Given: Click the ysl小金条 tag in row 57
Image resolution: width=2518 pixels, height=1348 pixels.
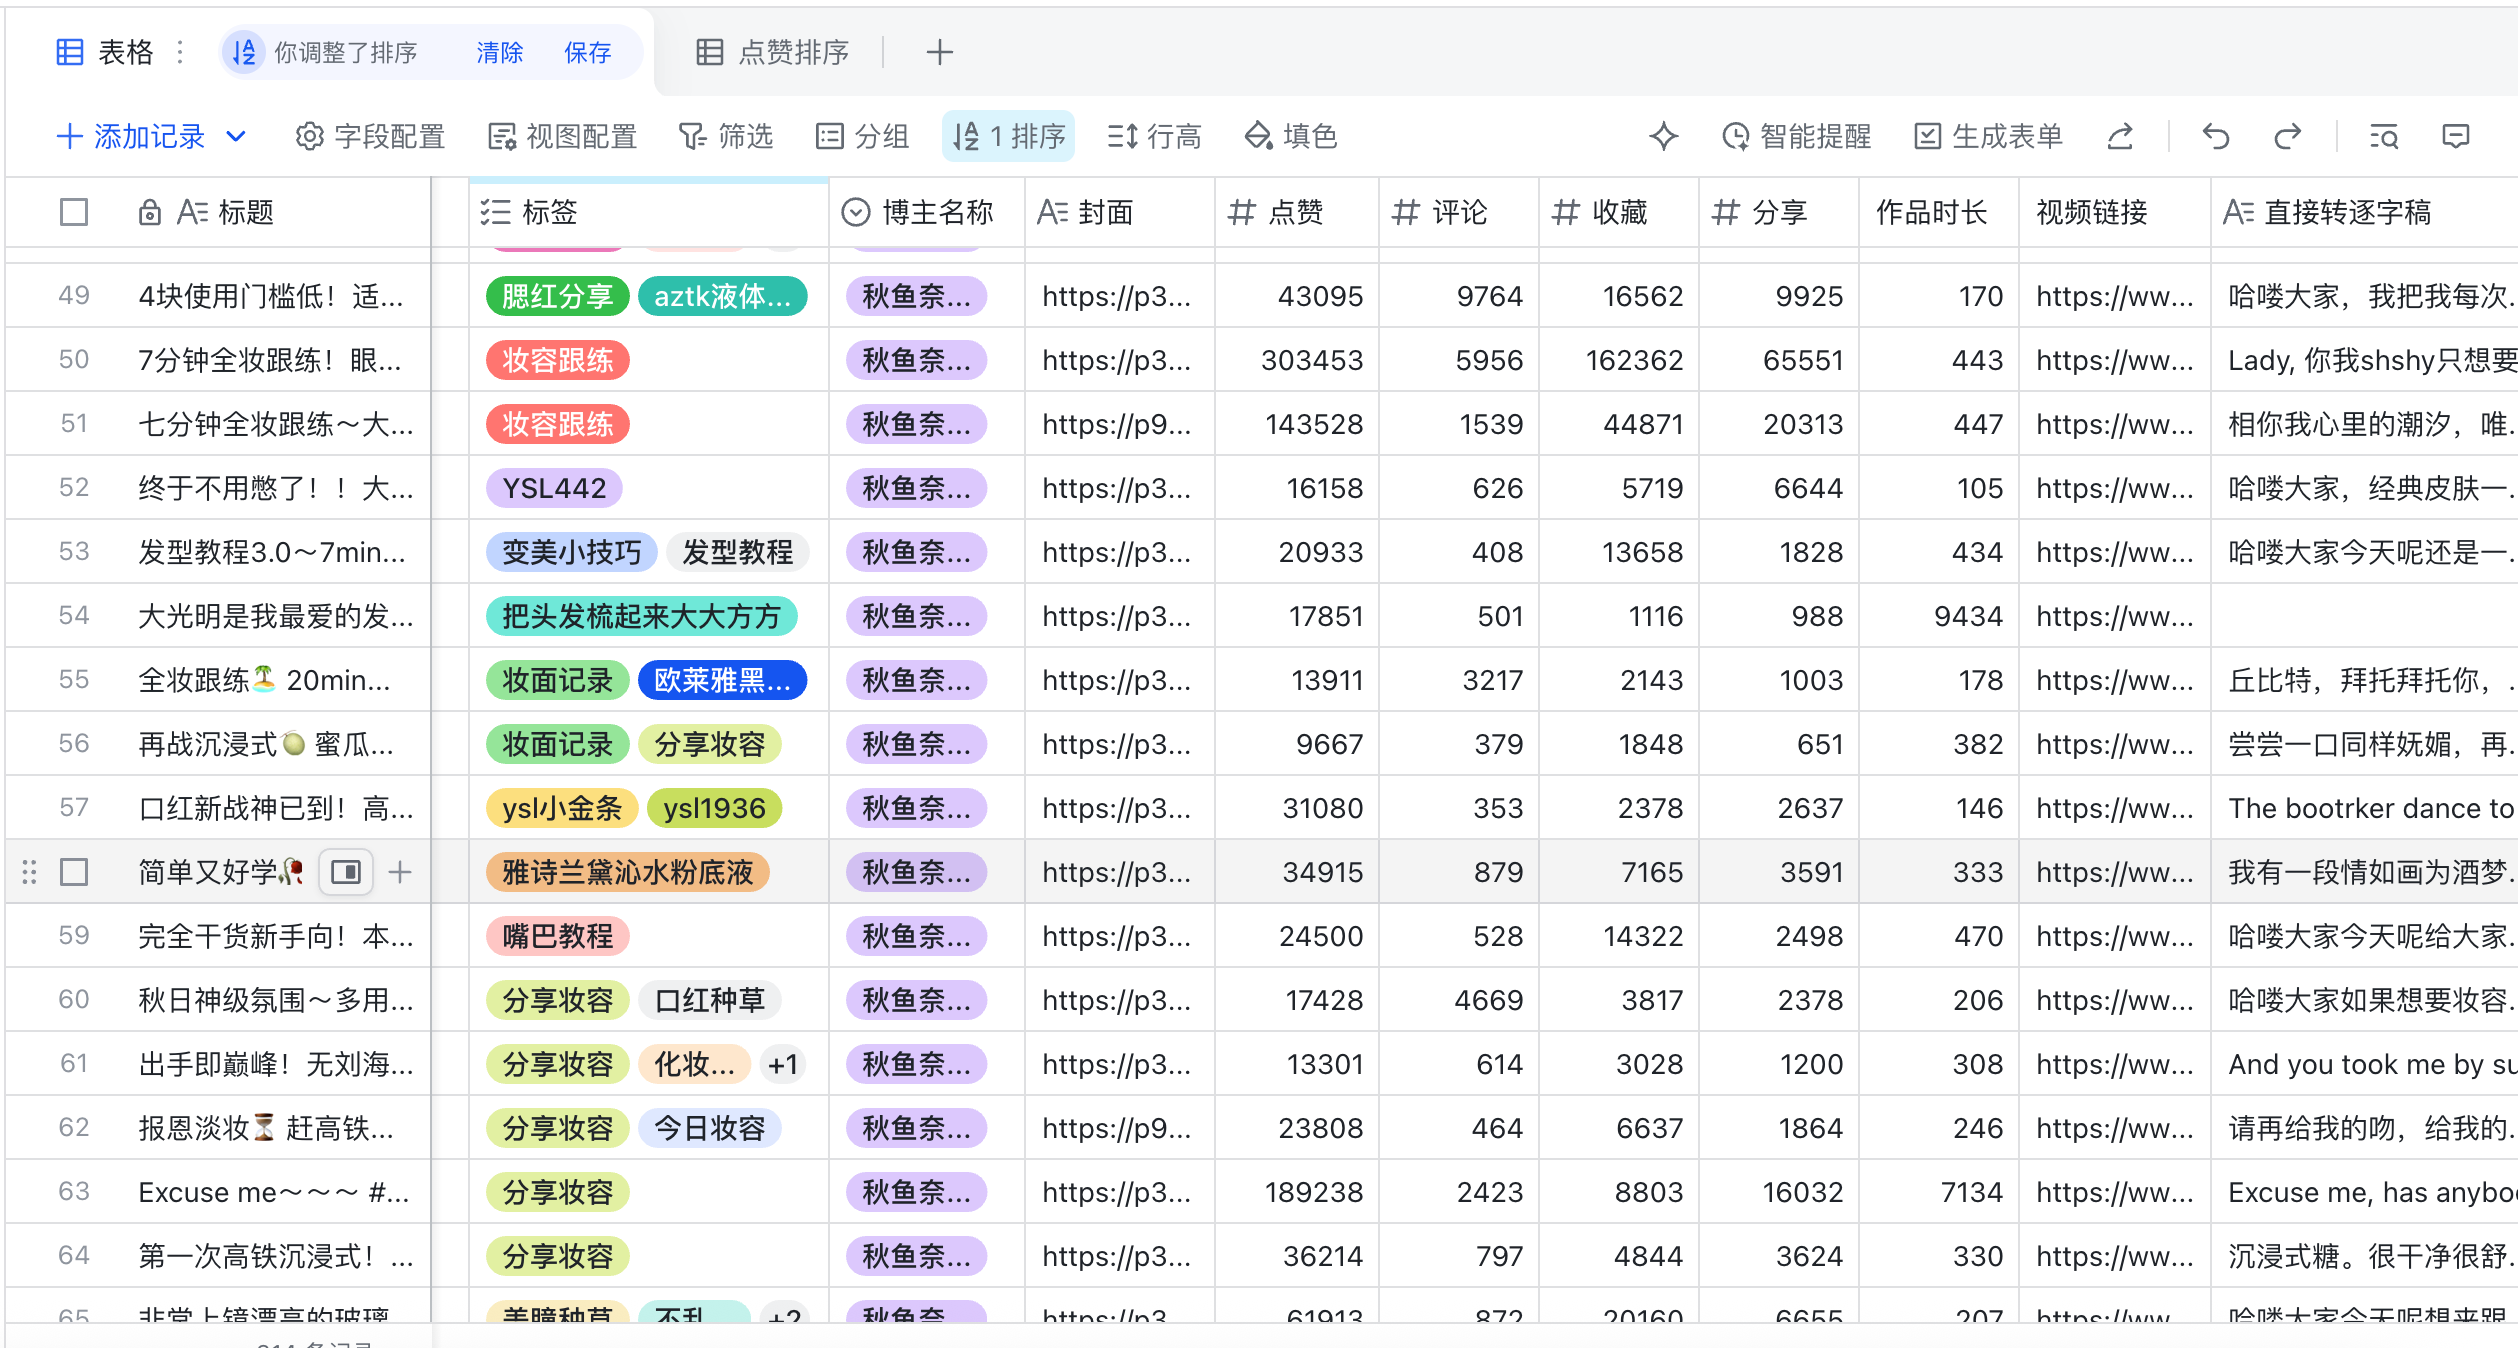Looking at the screenshot, I should click(x=562, y=808).
